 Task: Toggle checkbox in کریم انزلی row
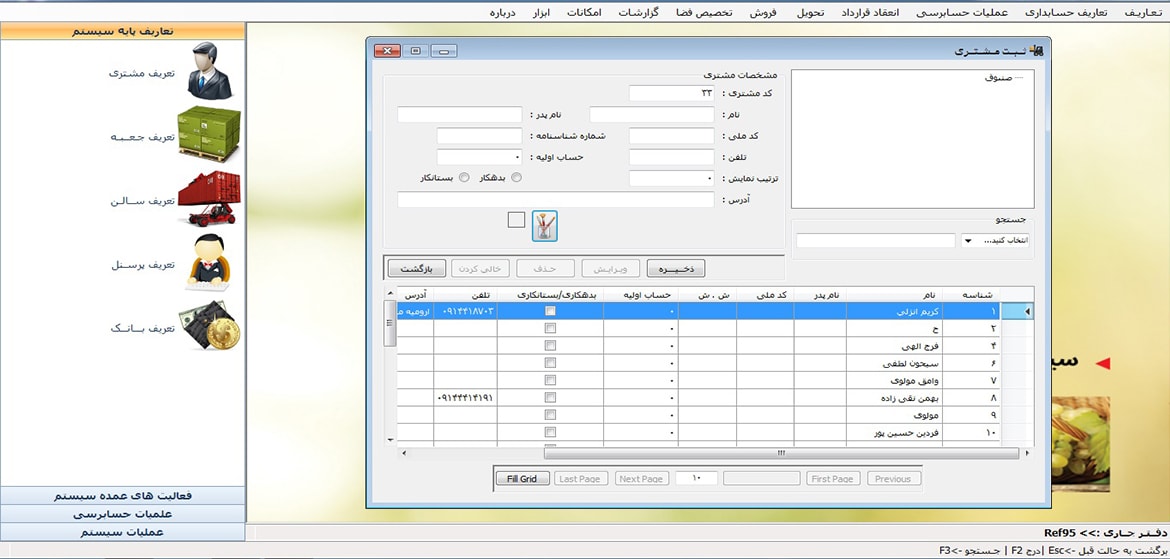coord(550,311)
